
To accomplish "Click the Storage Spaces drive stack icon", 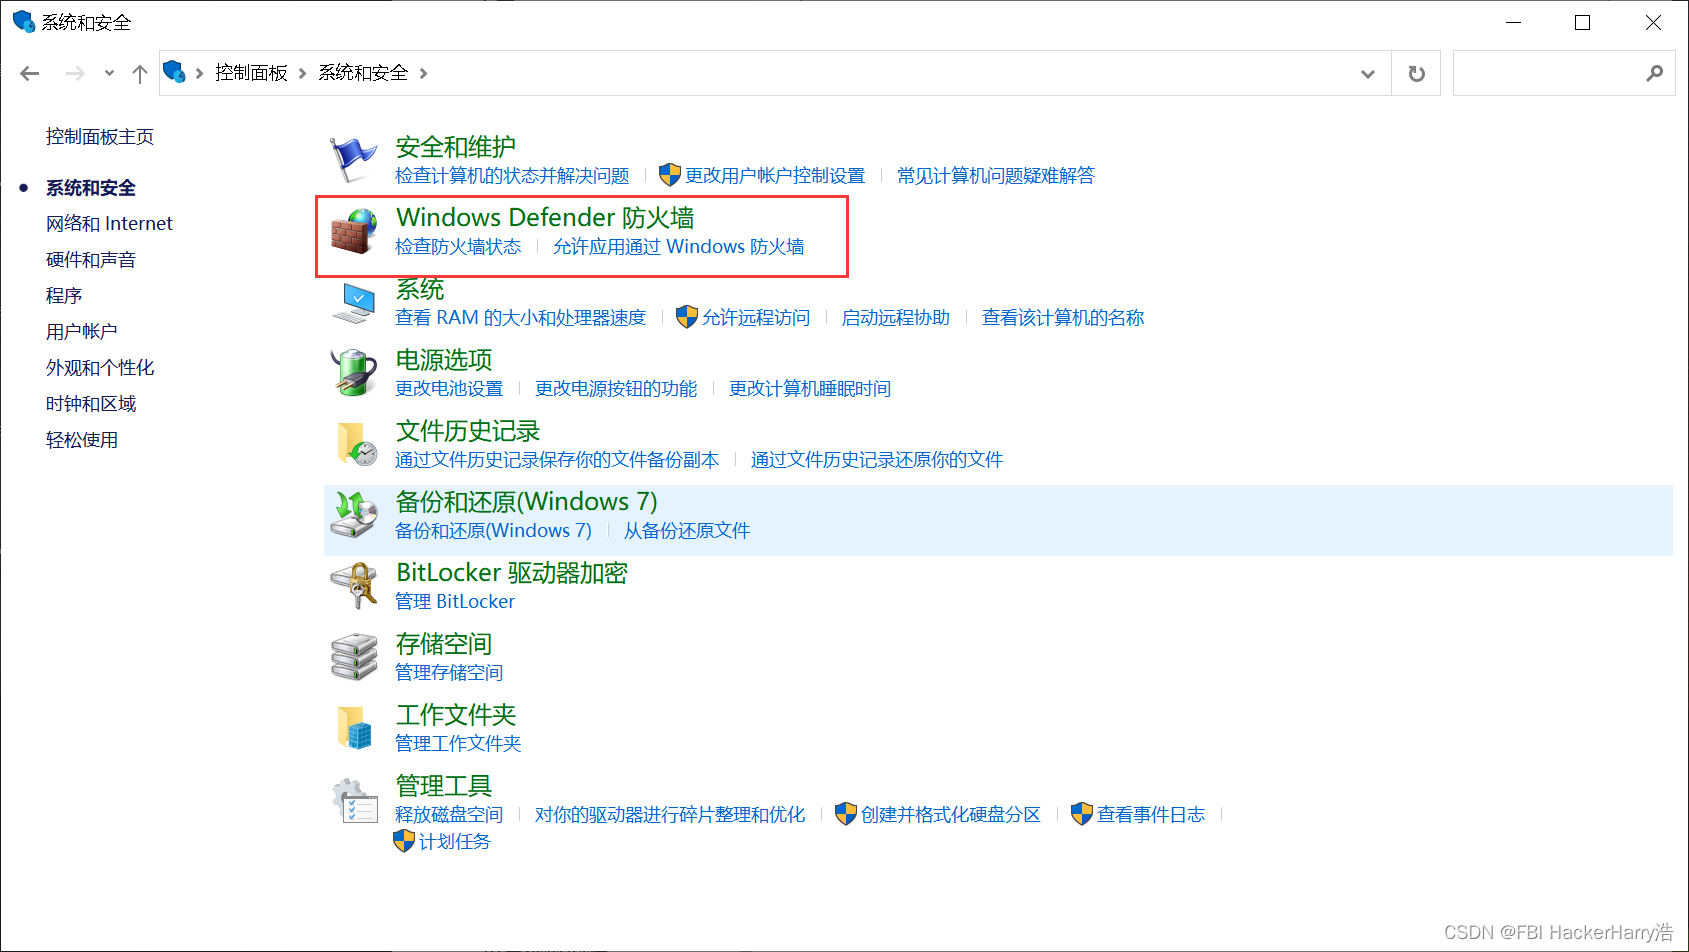I will click(354, 657).
